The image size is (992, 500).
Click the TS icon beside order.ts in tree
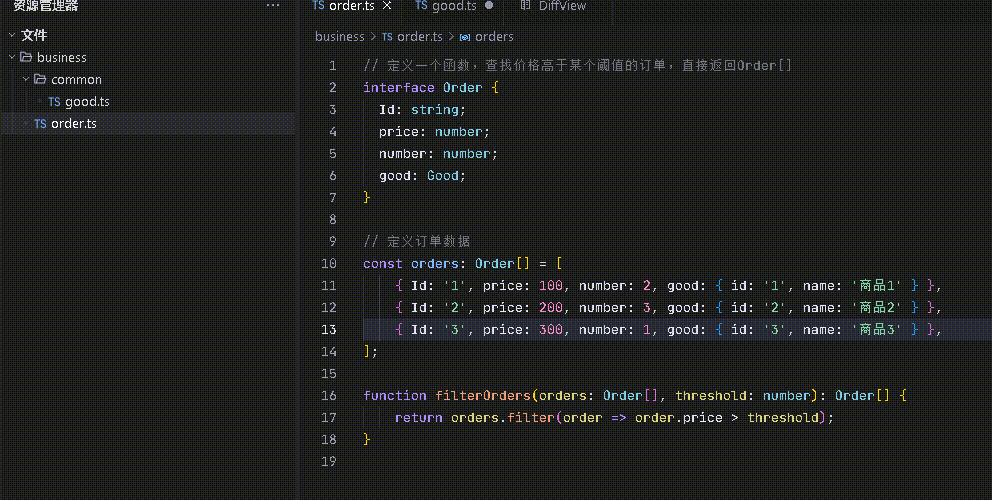tap(40, 123)
